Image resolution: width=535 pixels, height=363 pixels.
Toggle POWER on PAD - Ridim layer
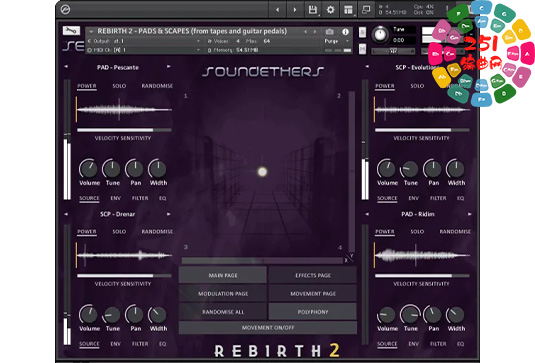(x=385, y=232)
